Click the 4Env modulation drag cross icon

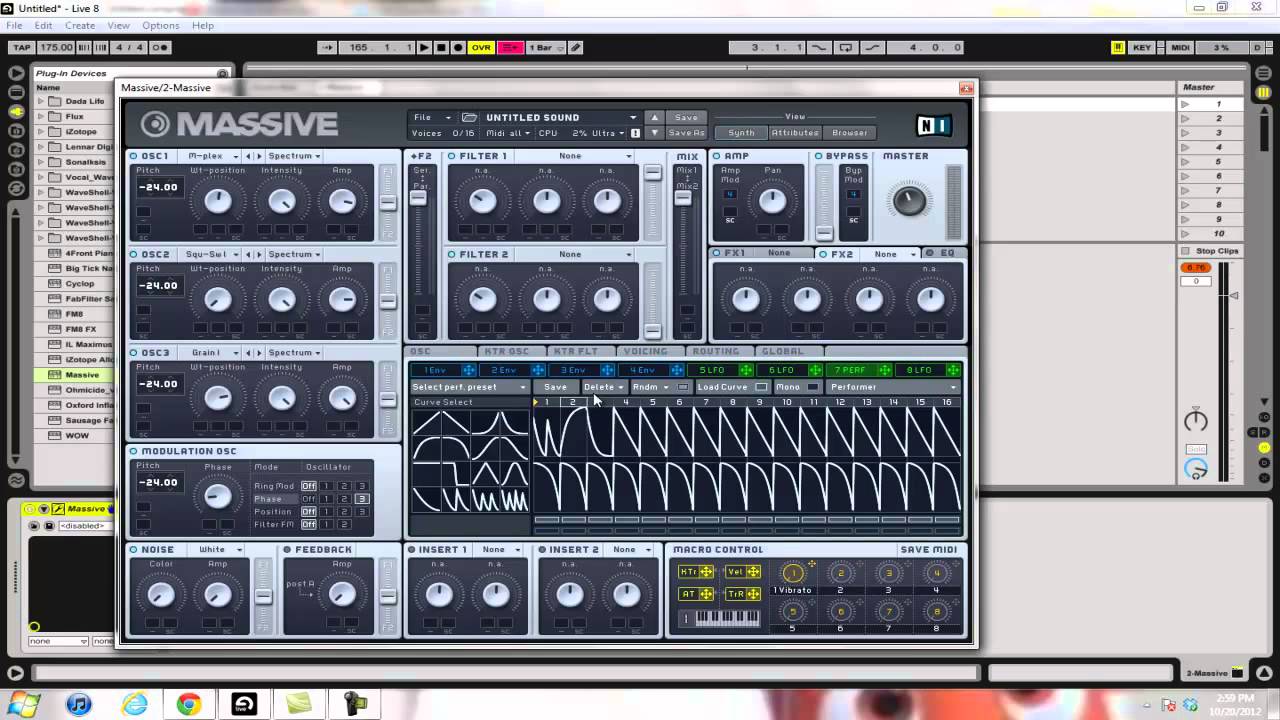click(677, 370)
